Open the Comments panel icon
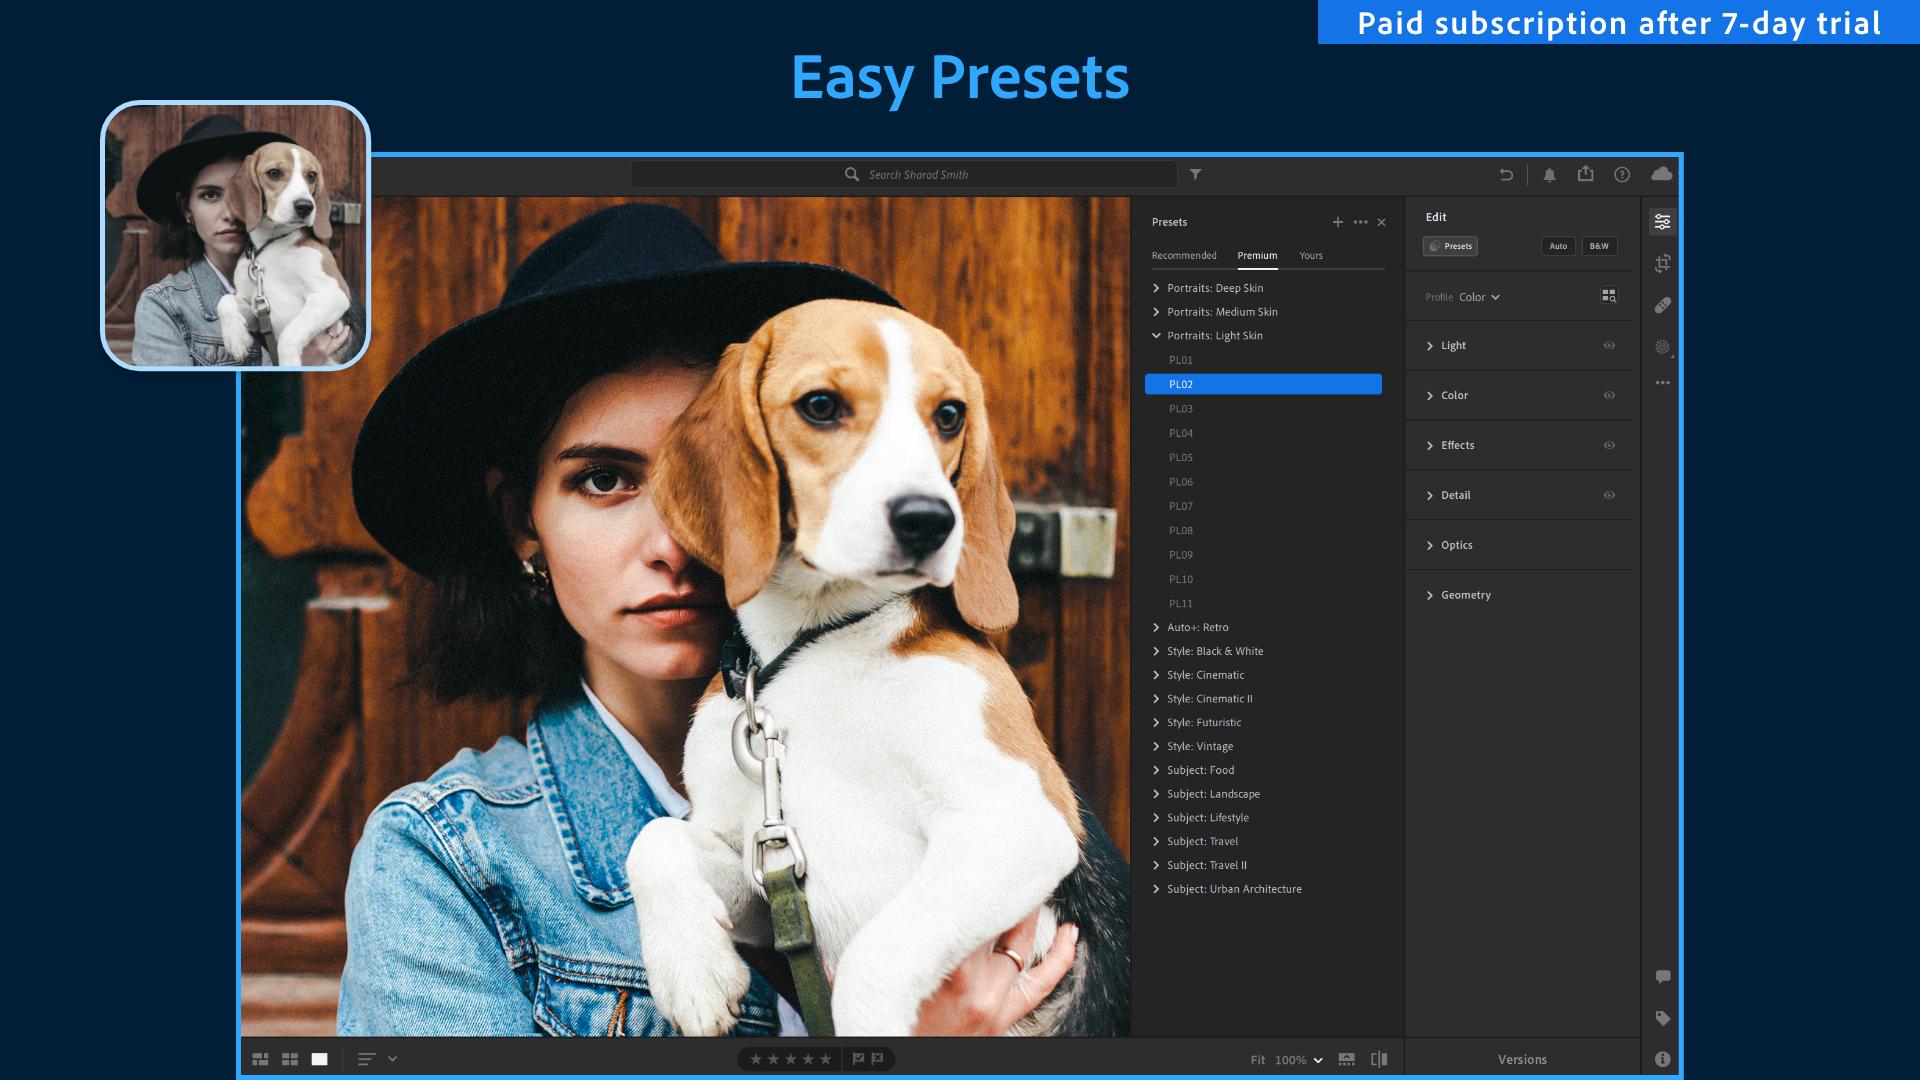Viewport: 1920px width, 1080px height. click(x=1662, y=977)
